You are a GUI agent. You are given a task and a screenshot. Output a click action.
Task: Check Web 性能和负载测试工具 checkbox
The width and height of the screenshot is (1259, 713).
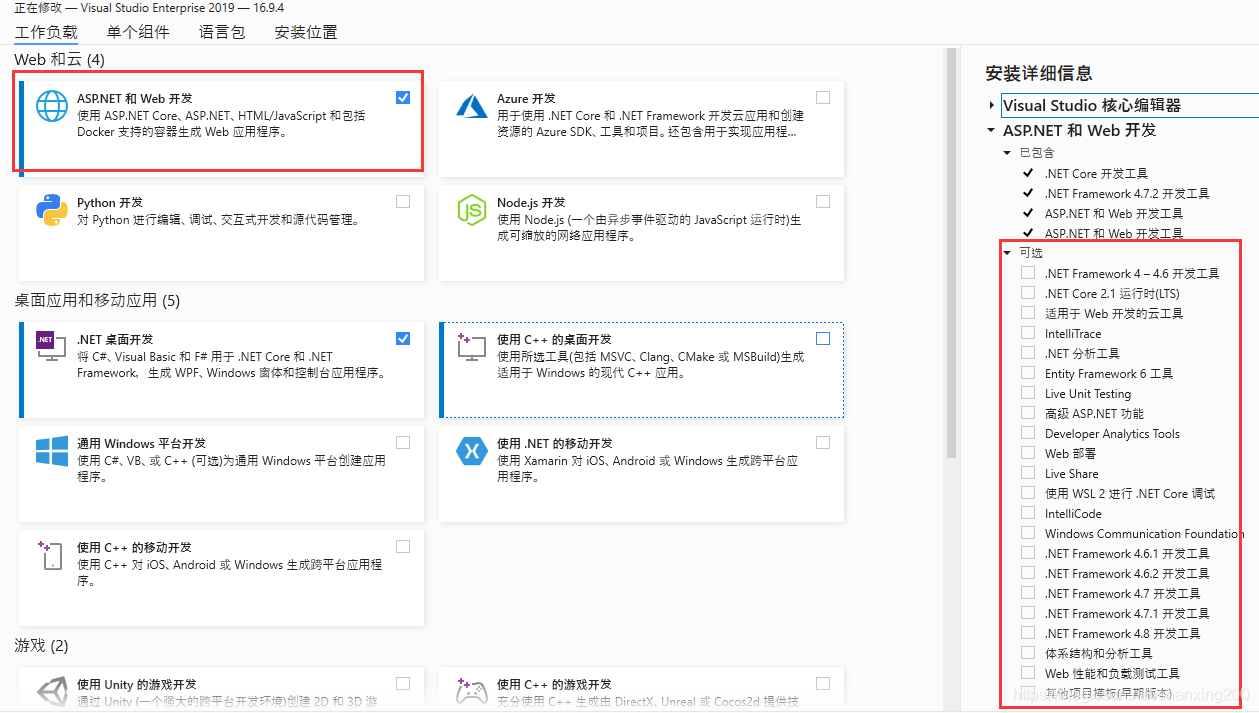(x=1028, y=673)
